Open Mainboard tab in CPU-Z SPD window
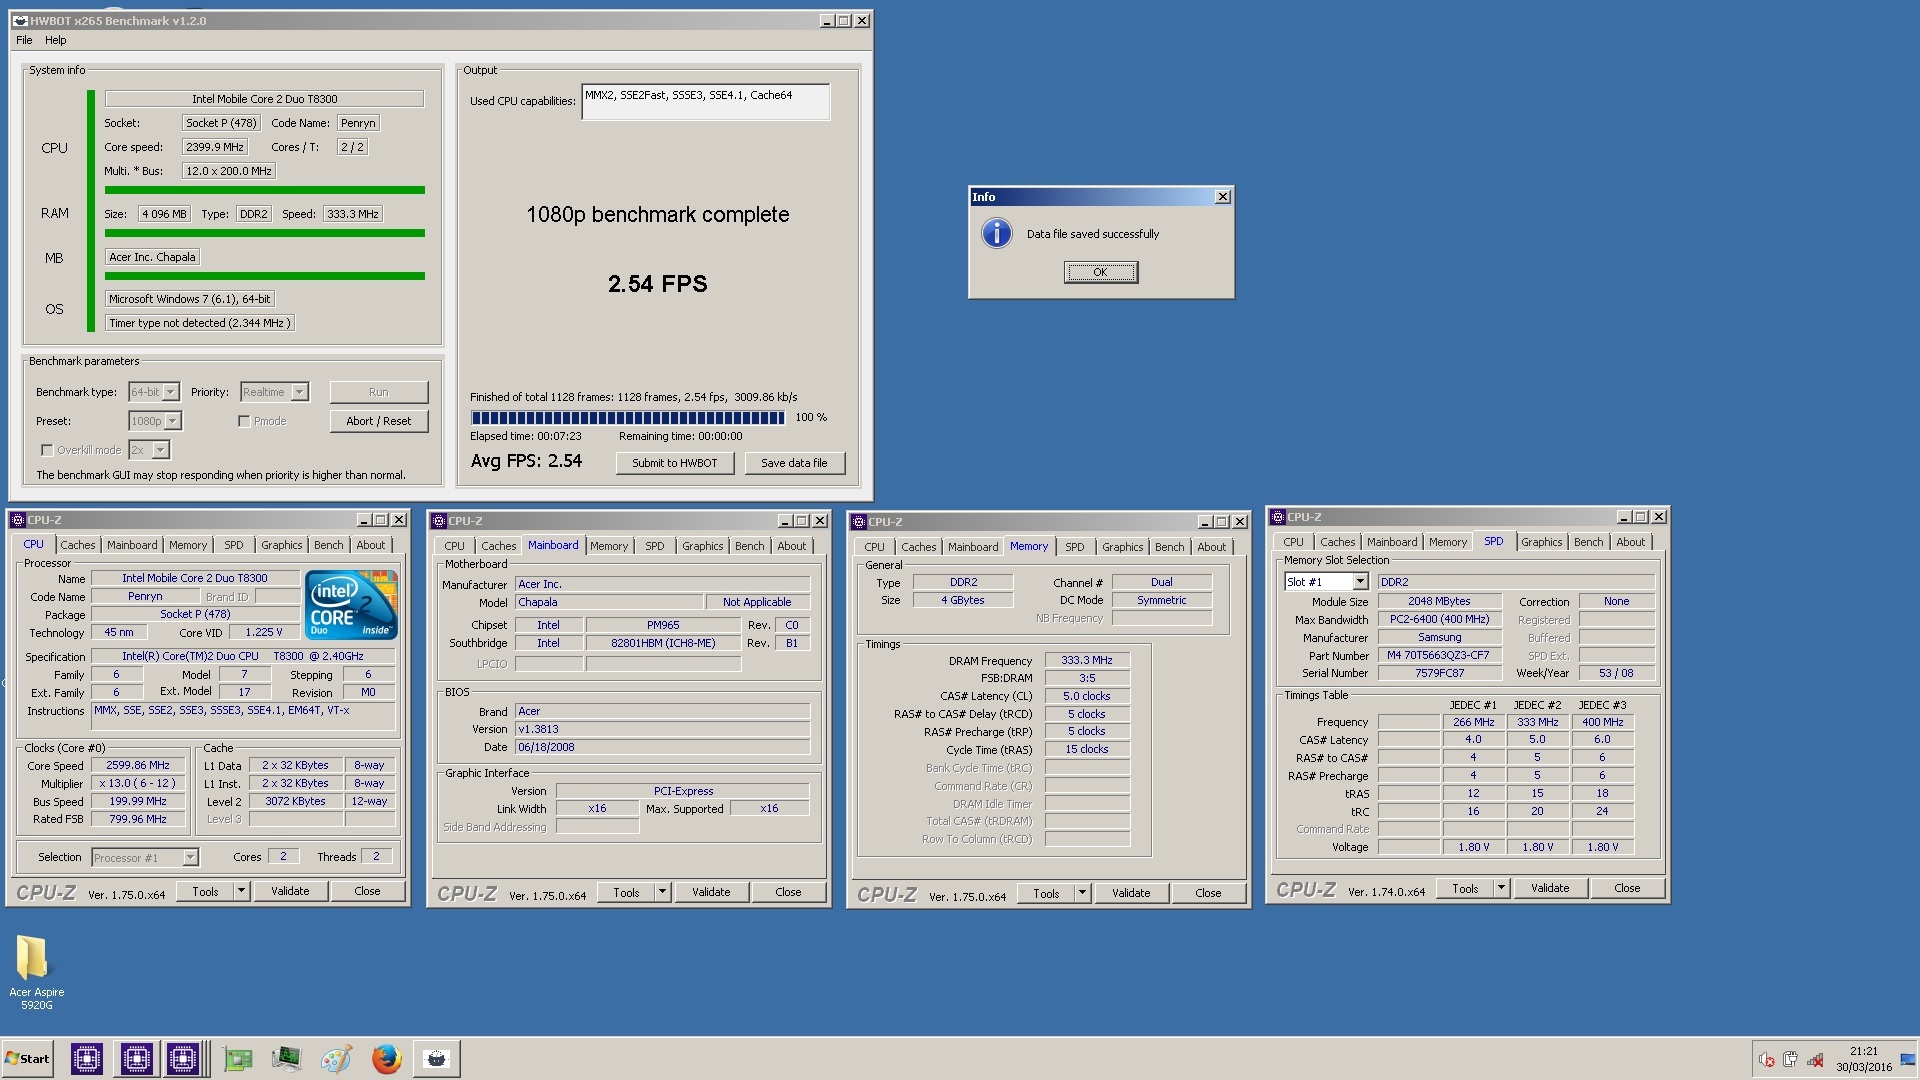Viewport: 1920px width, 1080px height. pos(1392,542)
